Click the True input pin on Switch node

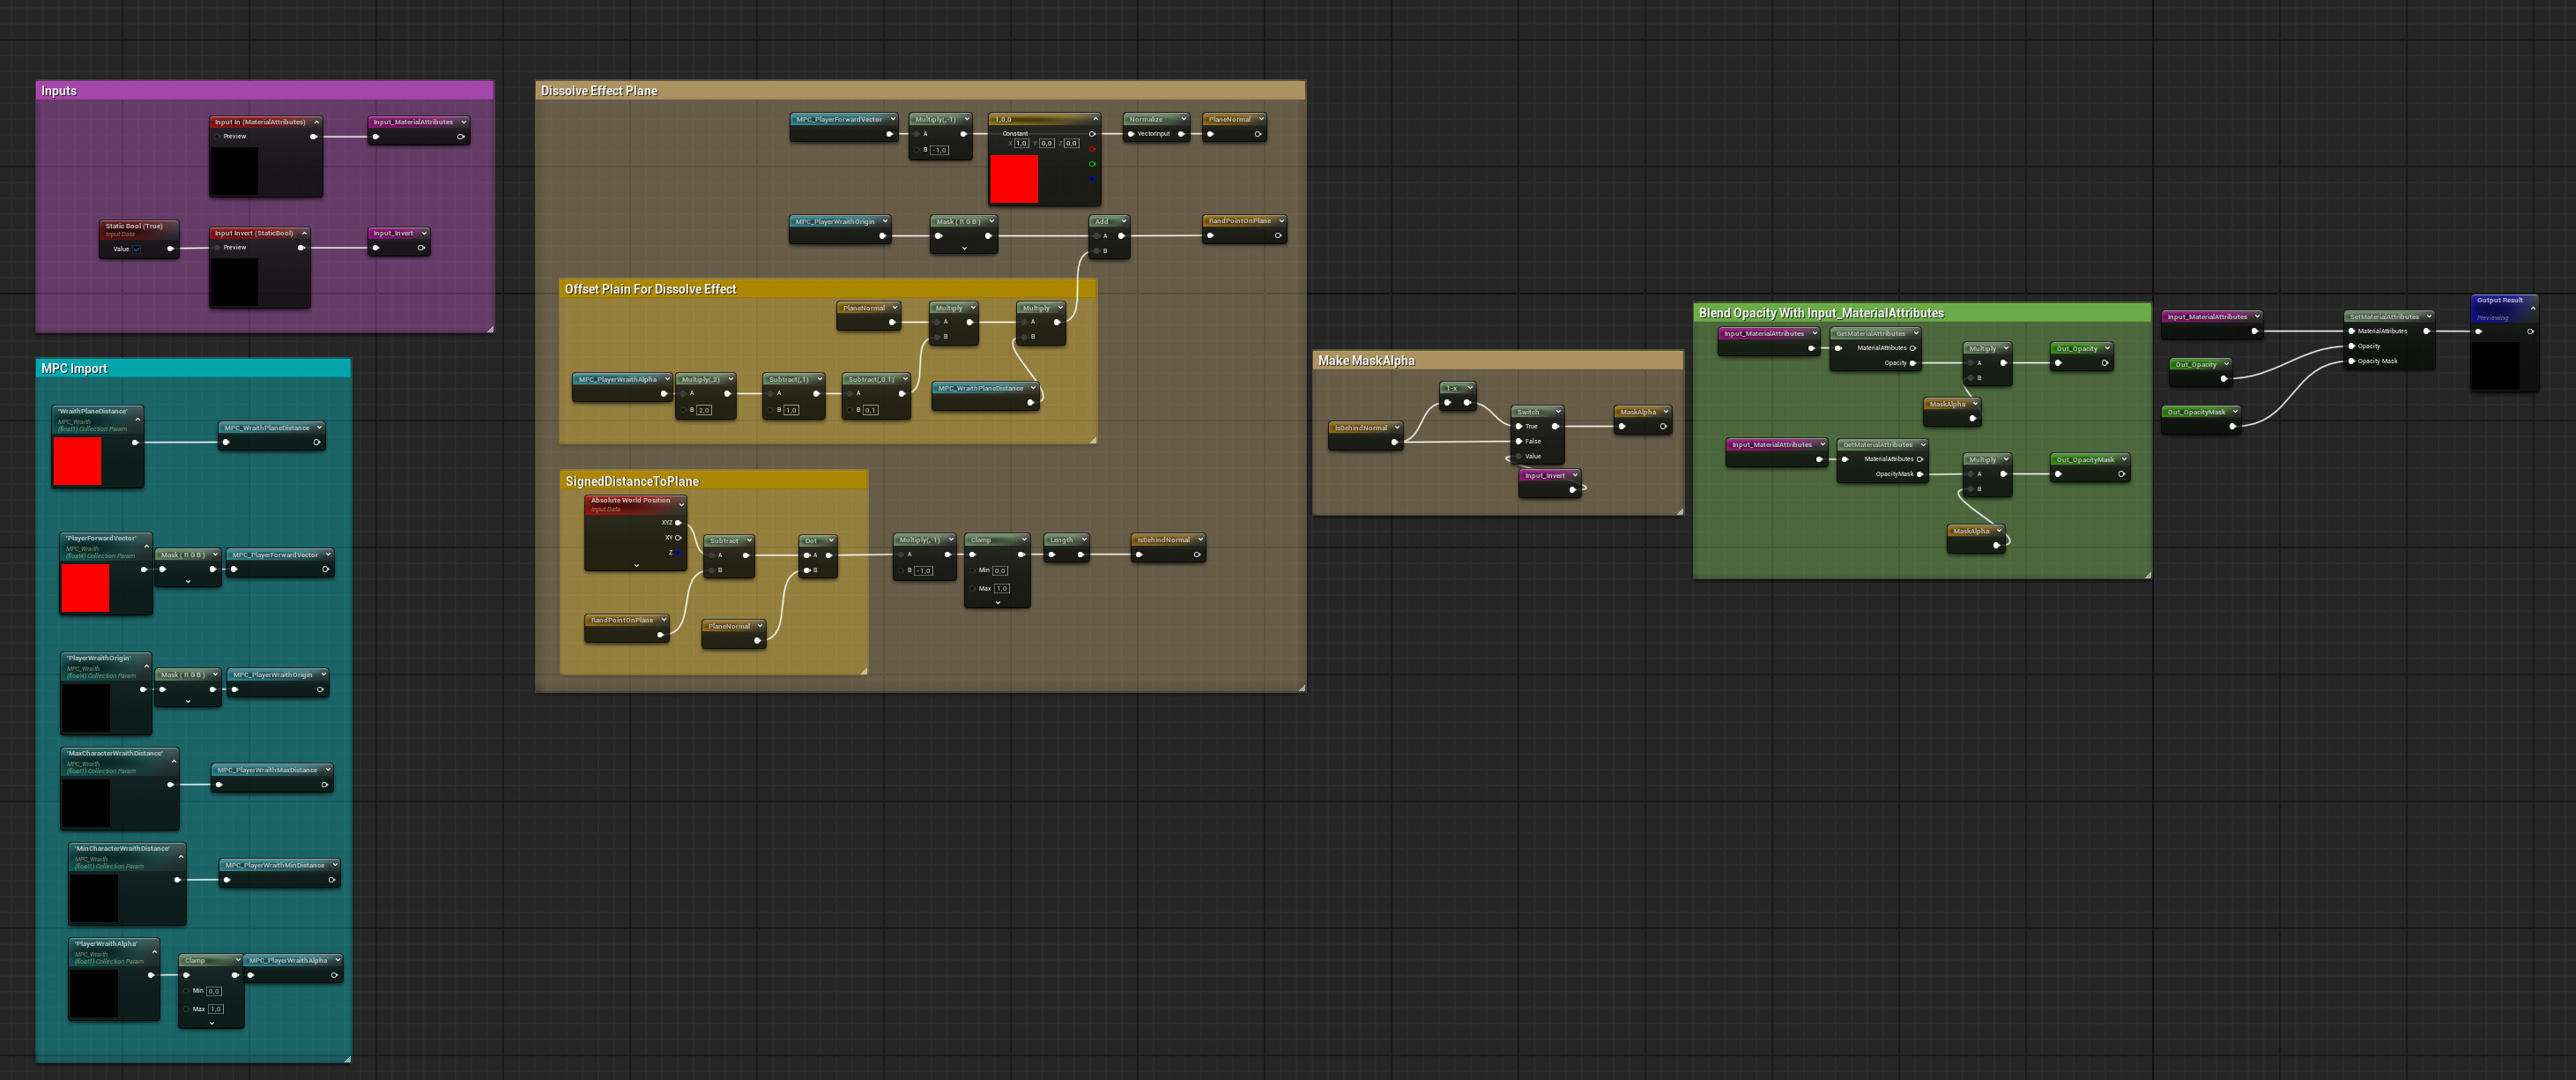tap(1519, 427)
